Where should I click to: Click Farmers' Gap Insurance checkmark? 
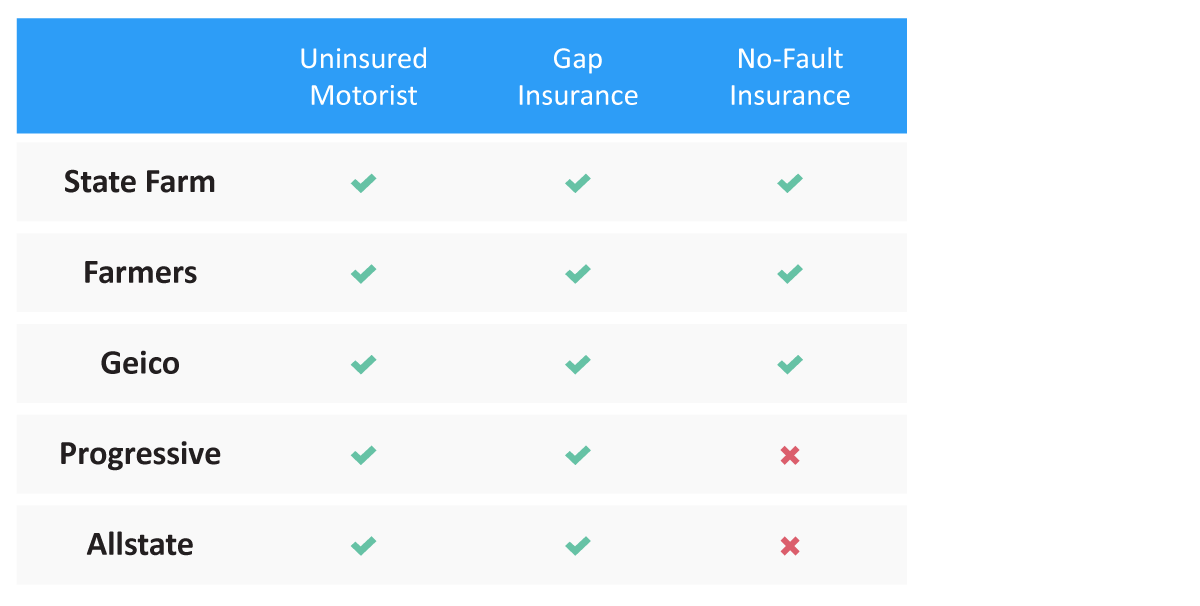tap(577, 273)
